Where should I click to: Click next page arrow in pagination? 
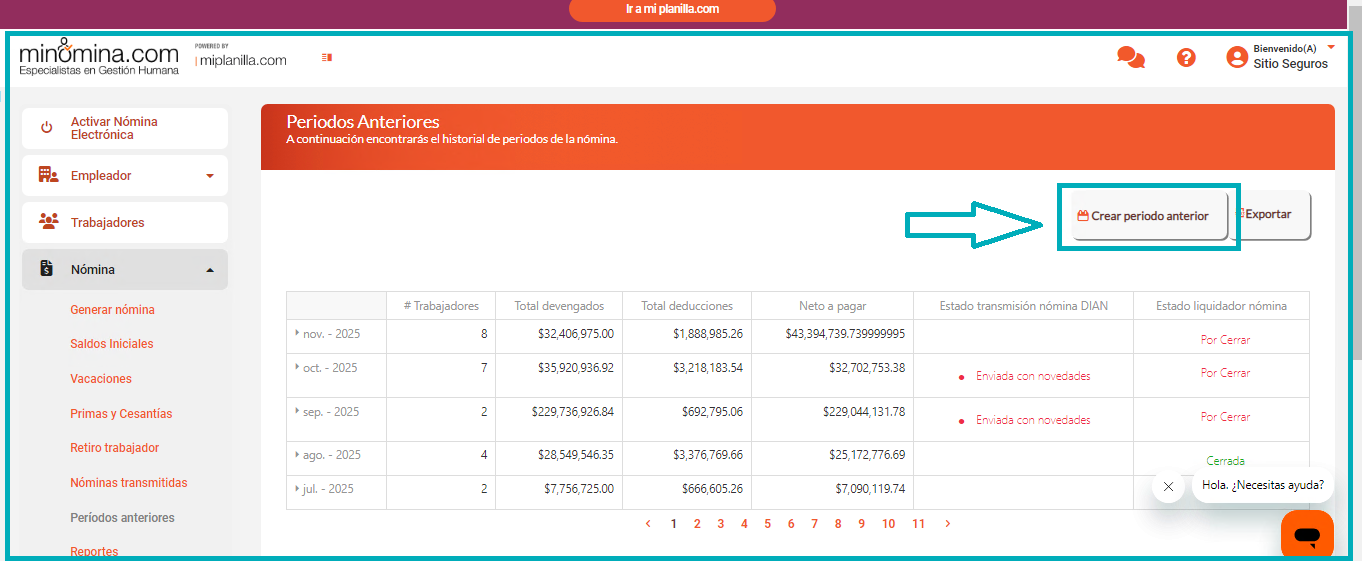[948, 524]
